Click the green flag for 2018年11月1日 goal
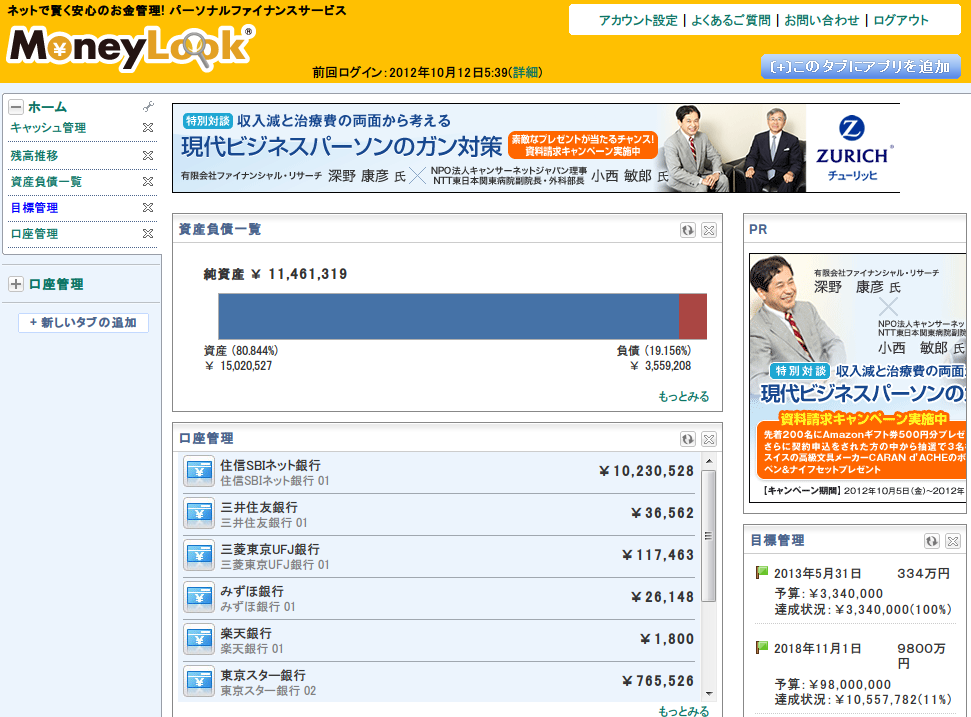Viewport: 971px width, 717px height. pyautogui.click(x=762, y=647)
